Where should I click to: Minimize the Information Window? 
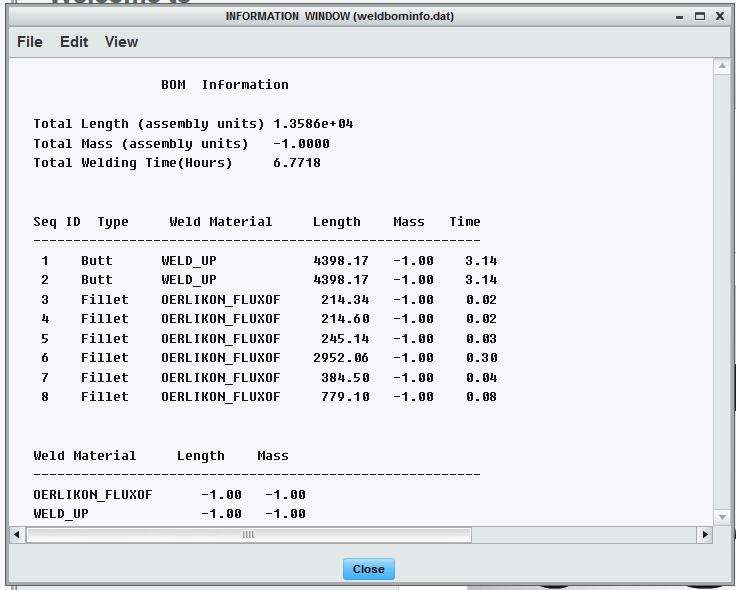(x=679, y=16)
